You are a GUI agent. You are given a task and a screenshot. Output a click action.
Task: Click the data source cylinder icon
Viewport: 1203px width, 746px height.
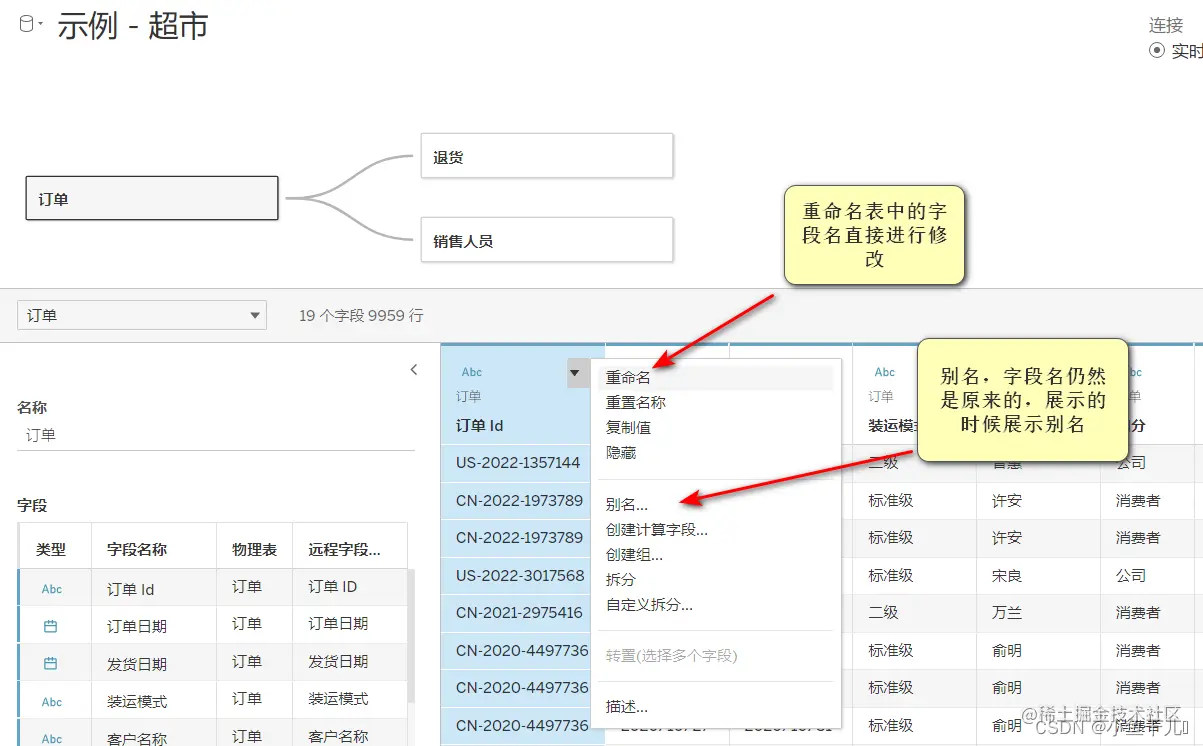pos(27,24)
